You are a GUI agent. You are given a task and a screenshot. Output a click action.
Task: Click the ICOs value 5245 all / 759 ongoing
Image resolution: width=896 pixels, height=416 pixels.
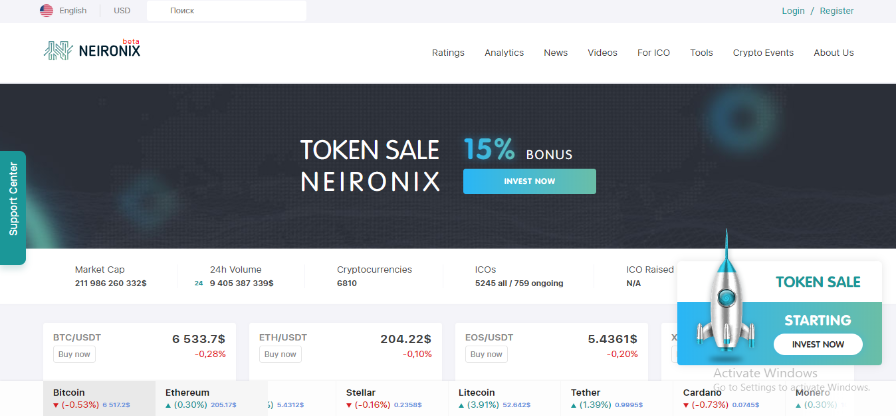tap(519, 283)
